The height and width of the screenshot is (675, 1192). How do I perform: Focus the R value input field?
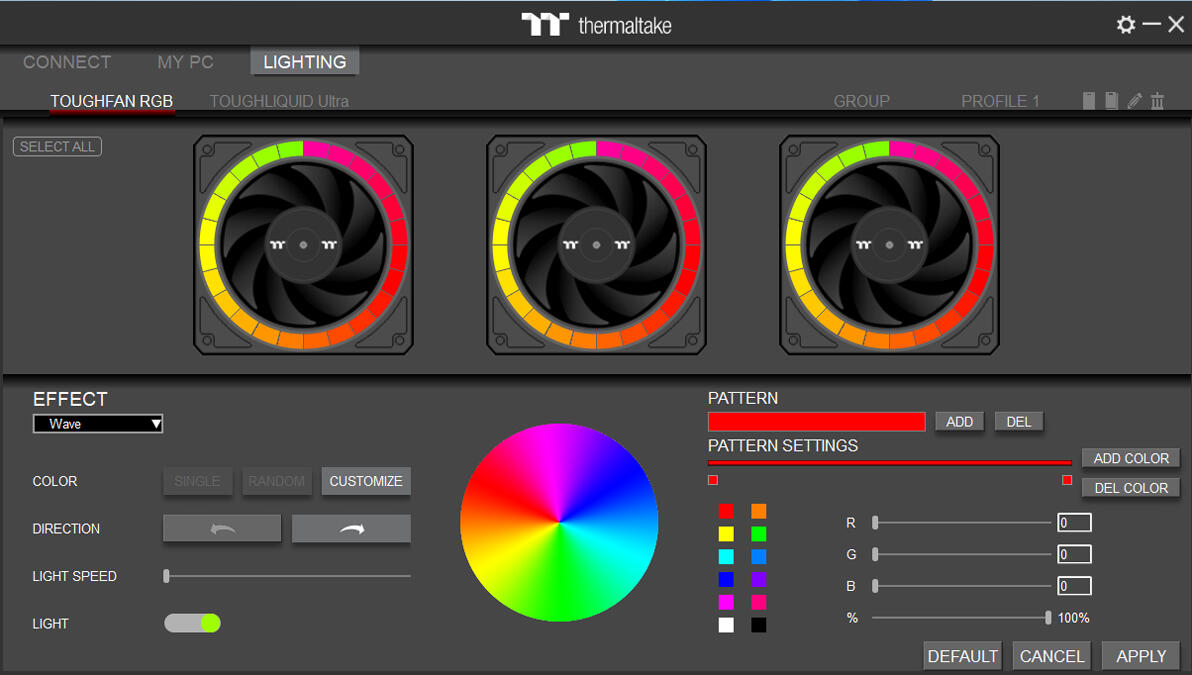(x=1074, y=523)
